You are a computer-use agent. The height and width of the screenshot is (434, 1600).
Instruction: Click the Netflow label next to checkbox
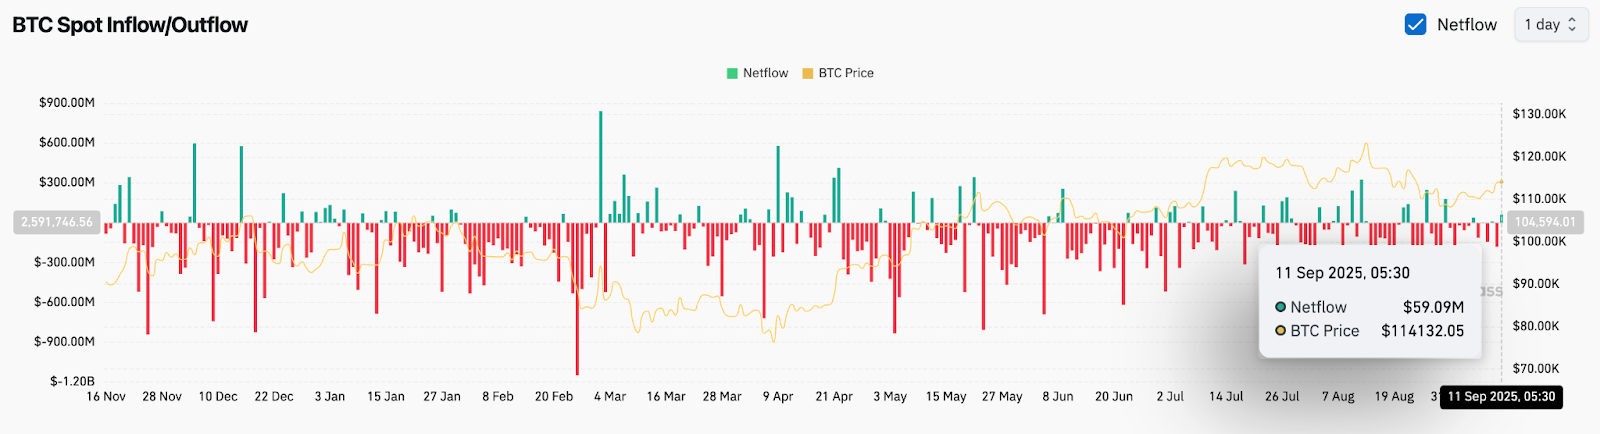(1467, 25)
